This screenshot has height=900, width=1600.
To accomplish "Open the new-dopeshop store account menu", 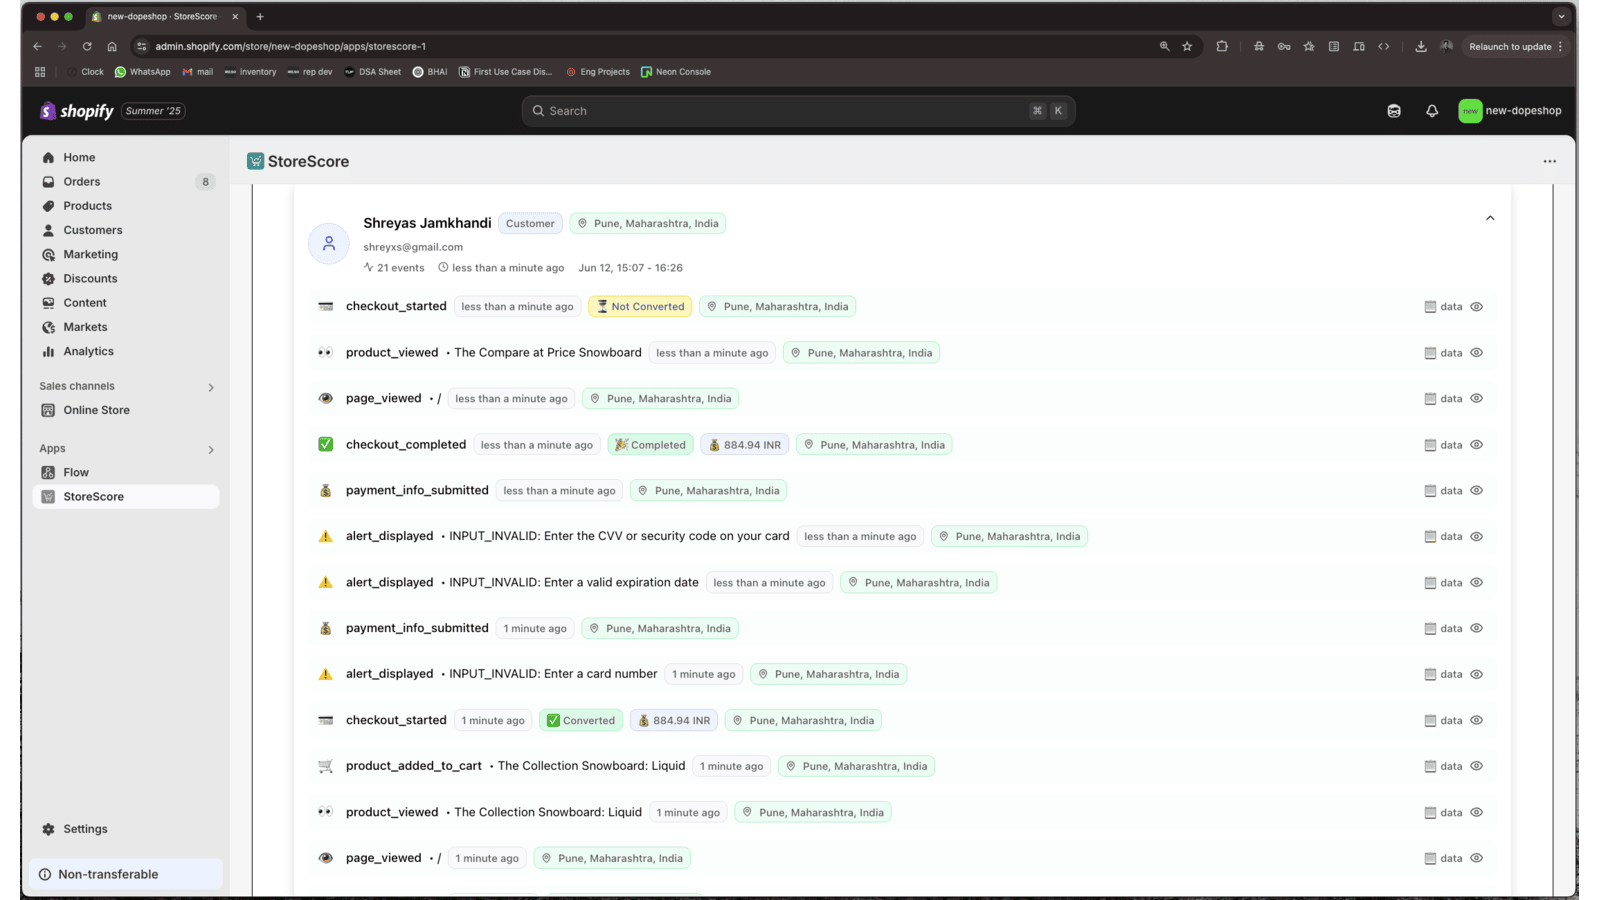I will (x=1510, y=111).
